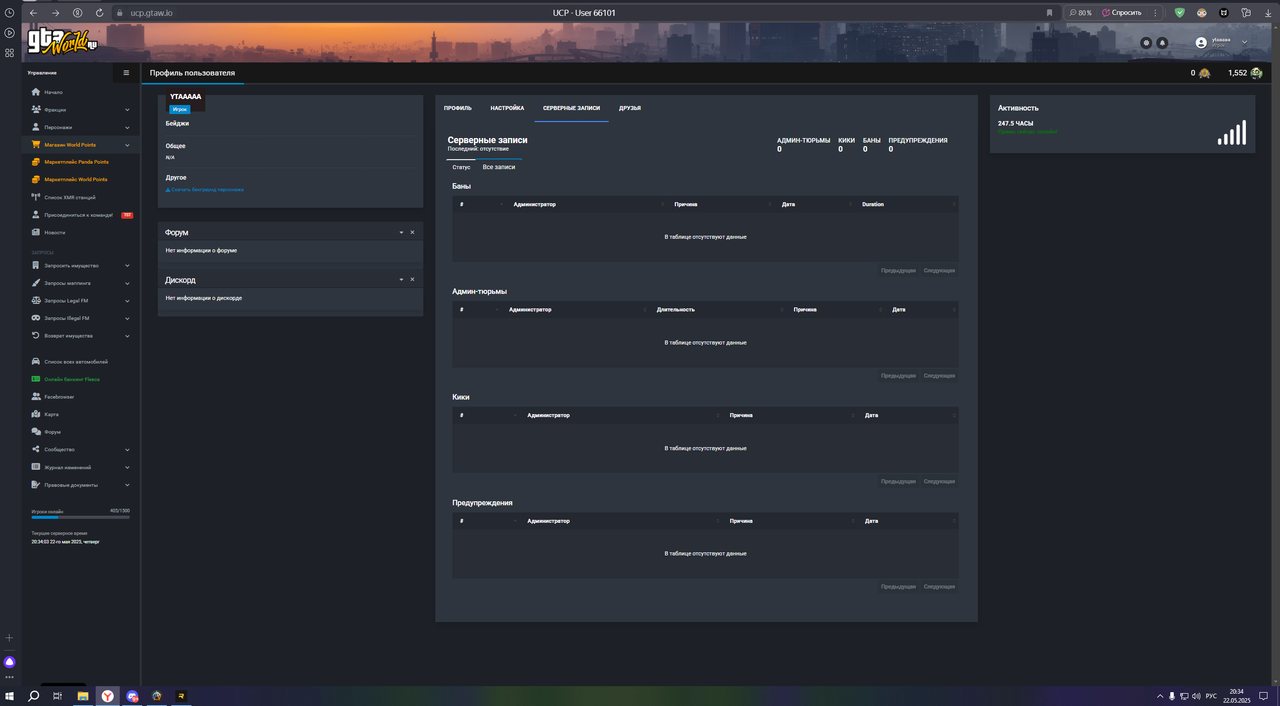Expand the Фракции submenu chevron
Screen dimensions: 1280x706
tap(127, 110)
